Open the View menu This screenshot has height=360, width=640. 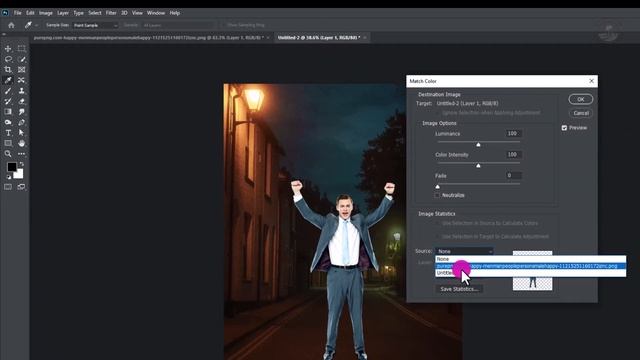coord(137,13)
